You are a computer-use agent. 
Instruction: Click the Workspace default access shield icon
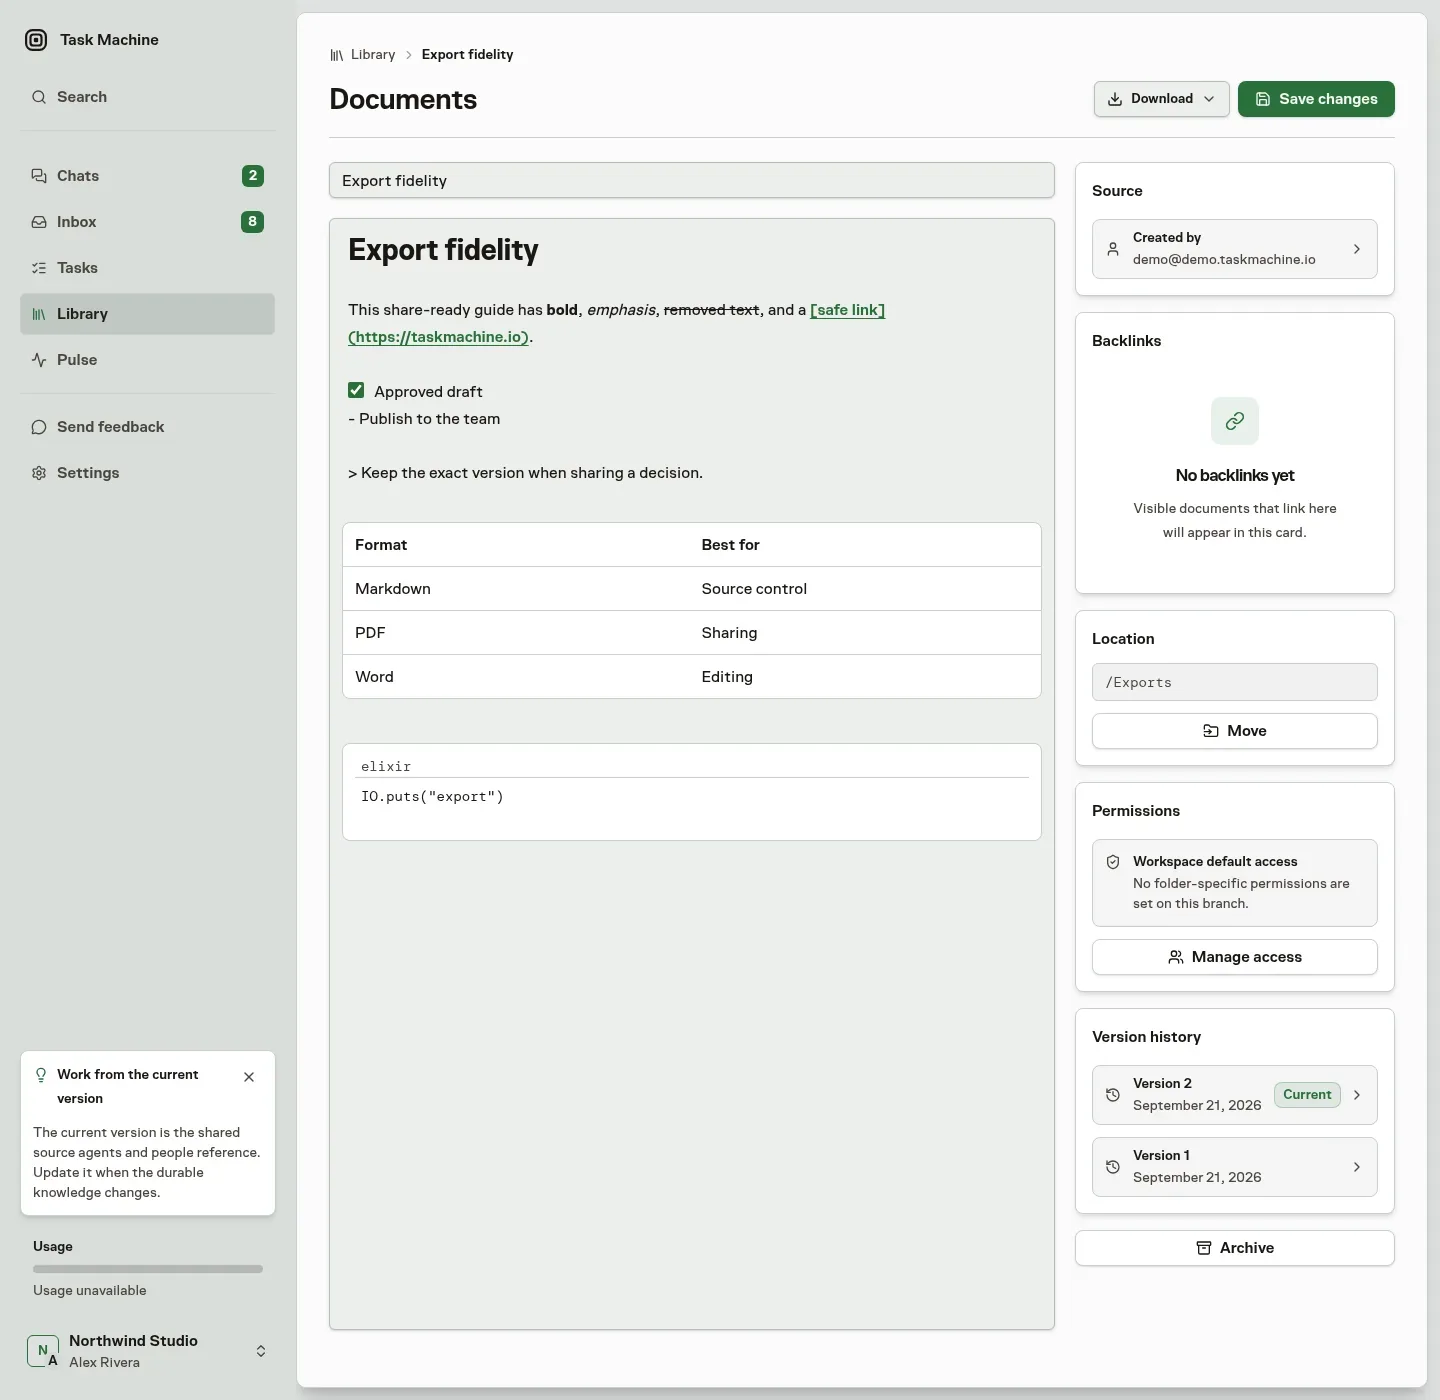click(x=1113, y=862)
